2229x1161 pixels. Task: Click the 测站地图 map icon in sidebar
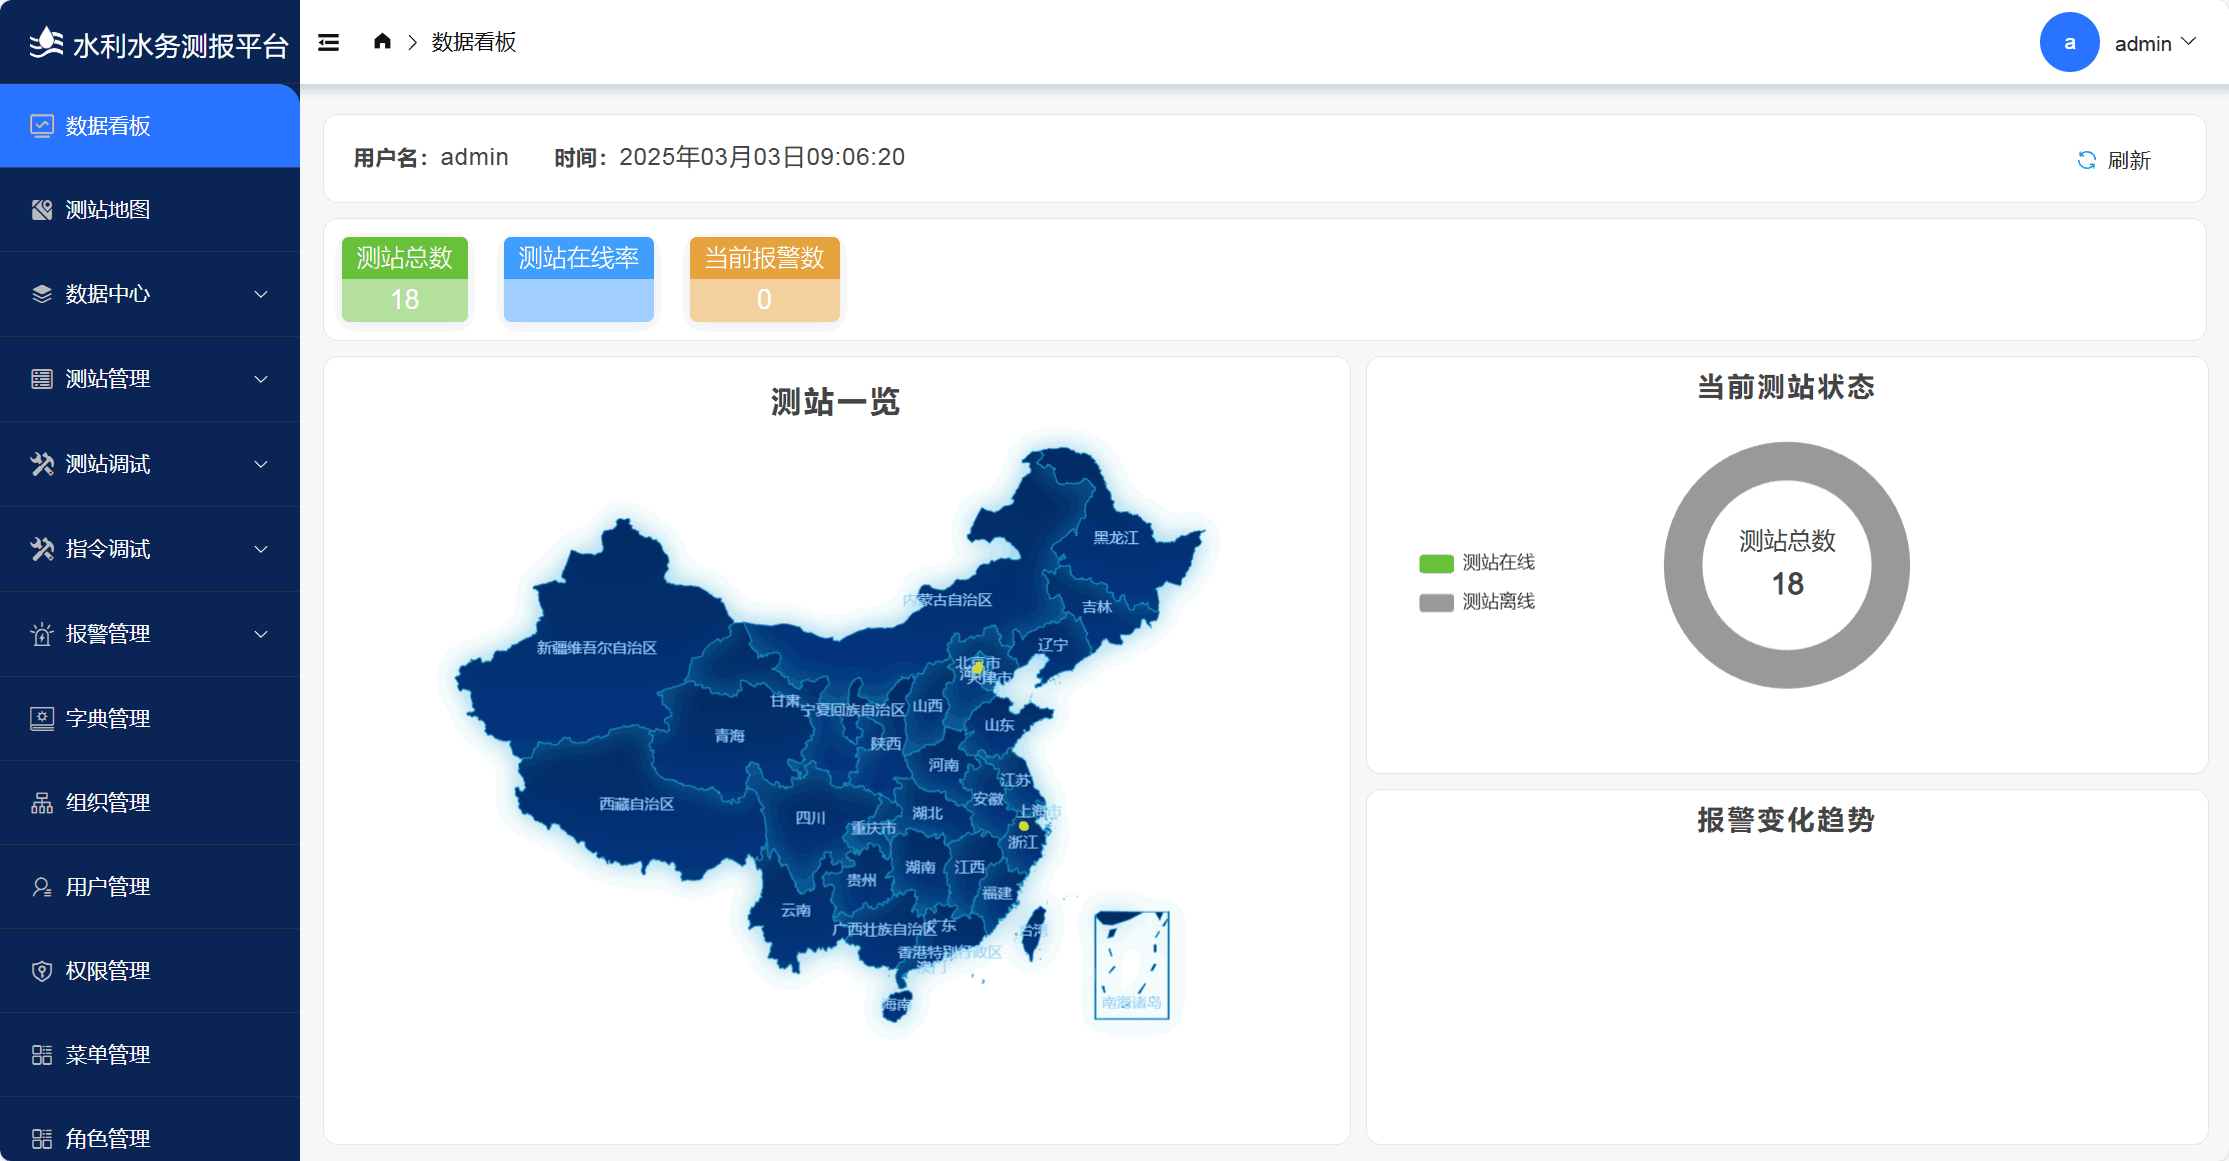[42, 210]
